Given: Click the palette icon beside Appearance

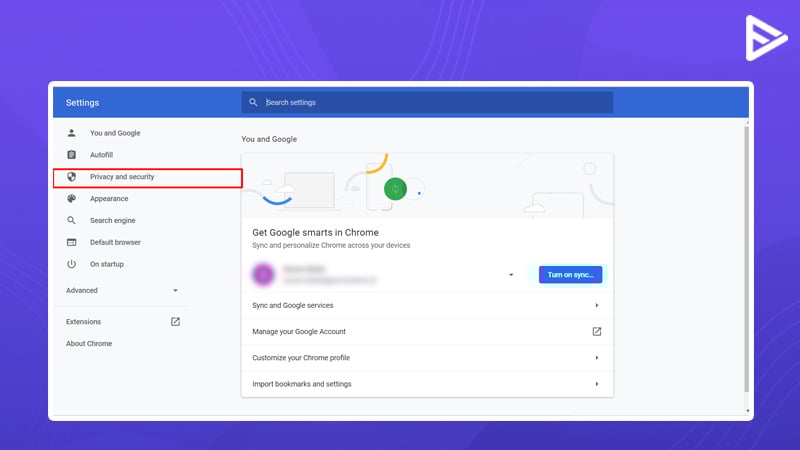Looking at the screenshot, I should [x=71, y=198].
